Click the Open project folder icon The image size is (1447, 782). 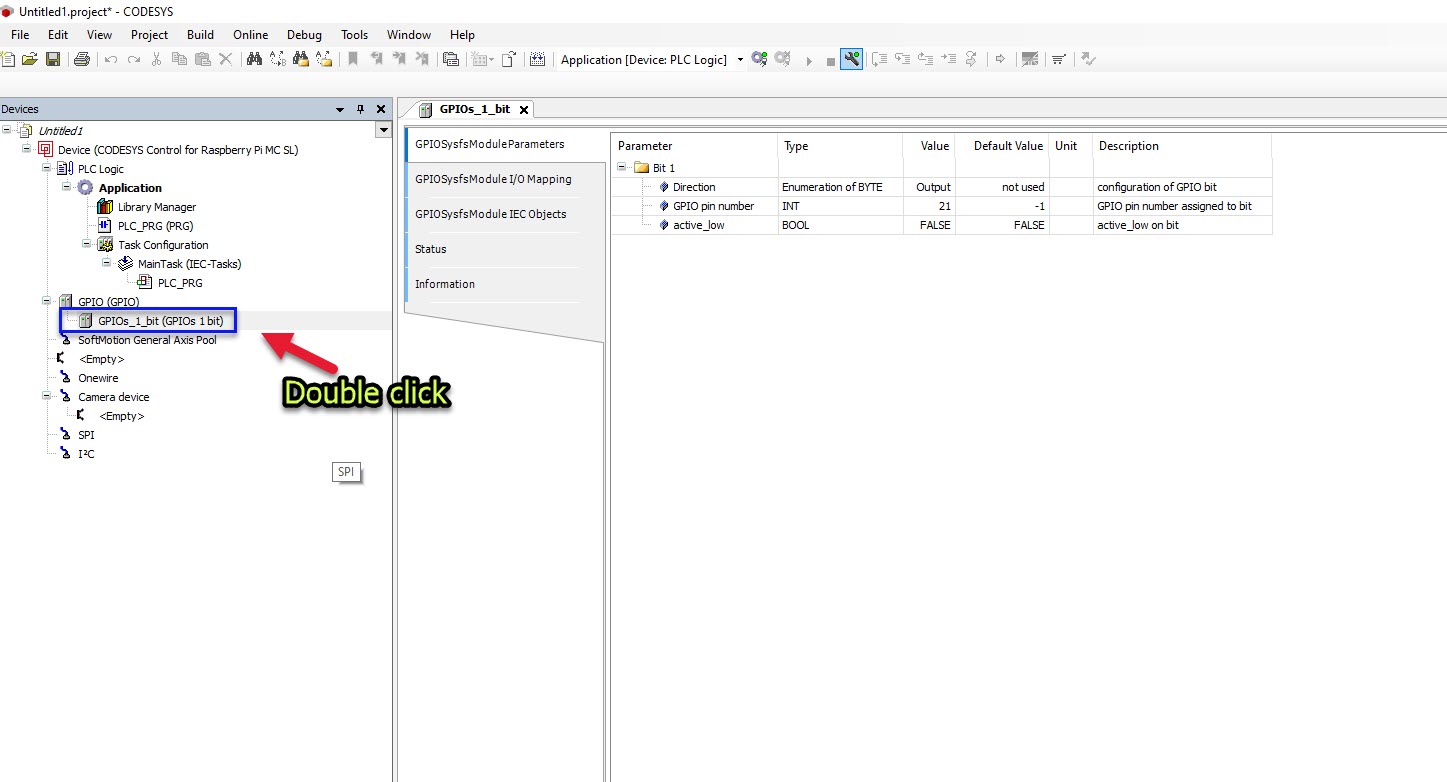click(x=30, y=60)
